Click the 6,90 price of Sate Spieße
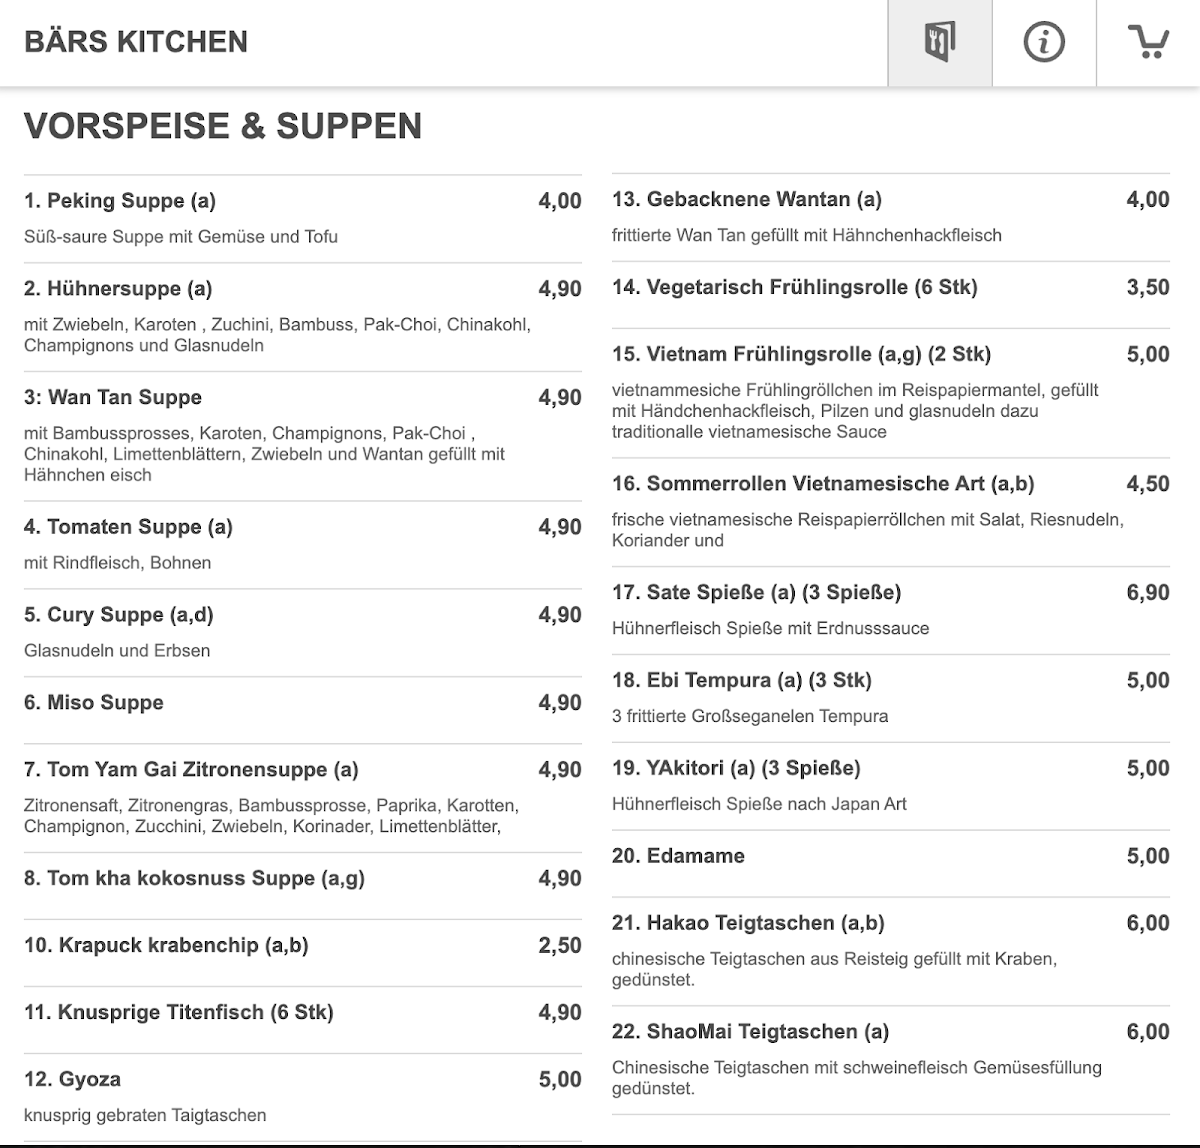This screenshot has height=1148, width=1200. pos(1148,593)
